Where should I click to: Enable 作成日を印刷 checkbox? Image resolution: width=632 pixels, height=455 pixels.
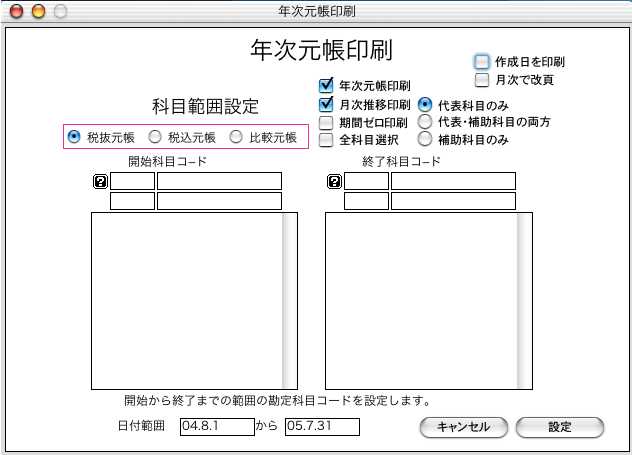482,62
